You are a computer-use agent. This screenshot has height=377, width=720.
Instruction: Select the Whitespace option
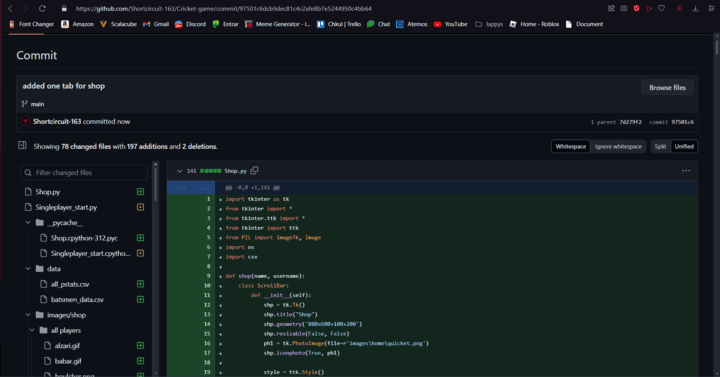coord(571,146)
